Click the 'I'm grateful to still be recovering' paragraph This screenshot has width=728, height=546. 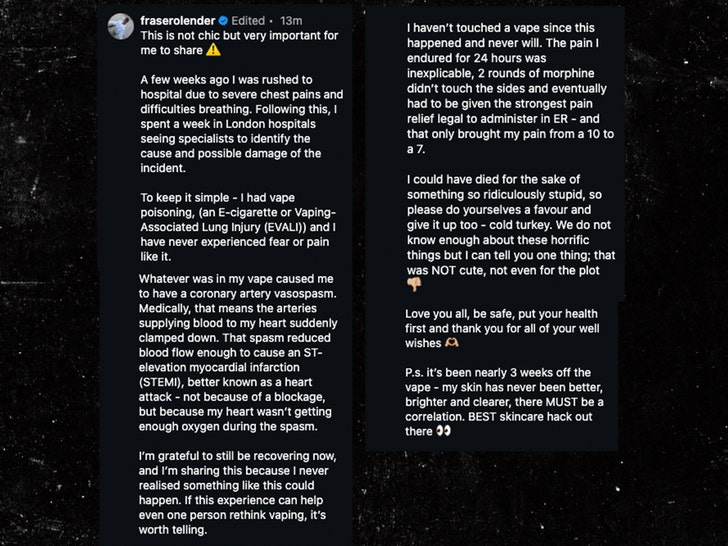point(242,492)
